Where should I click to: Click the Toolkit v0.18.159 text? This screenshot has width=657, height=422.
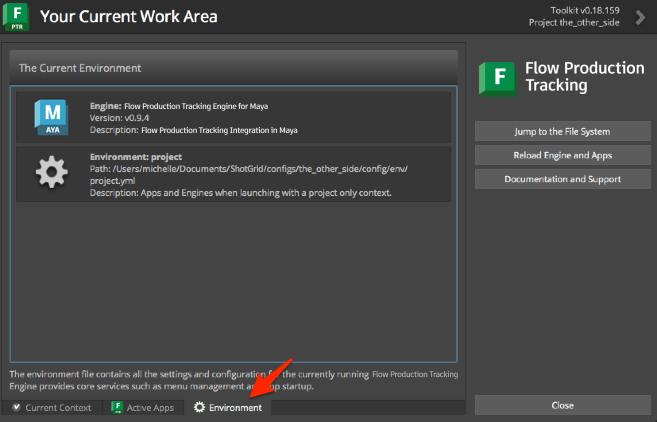tap(585, 10)
